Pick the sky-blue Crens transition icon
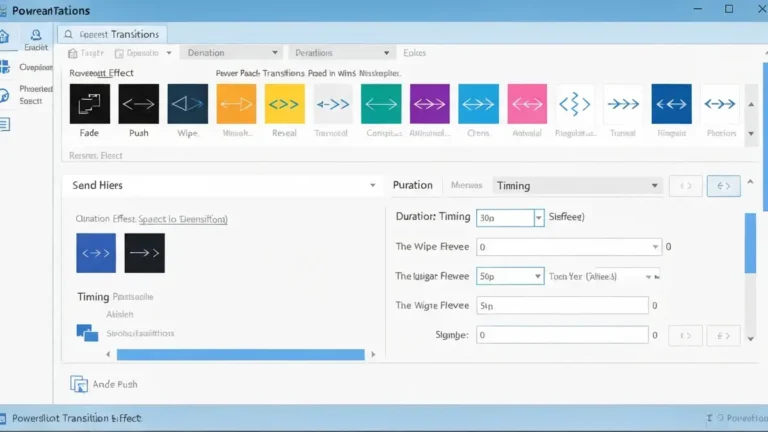Viewport: 768px width, 432px height. [479, 104]
